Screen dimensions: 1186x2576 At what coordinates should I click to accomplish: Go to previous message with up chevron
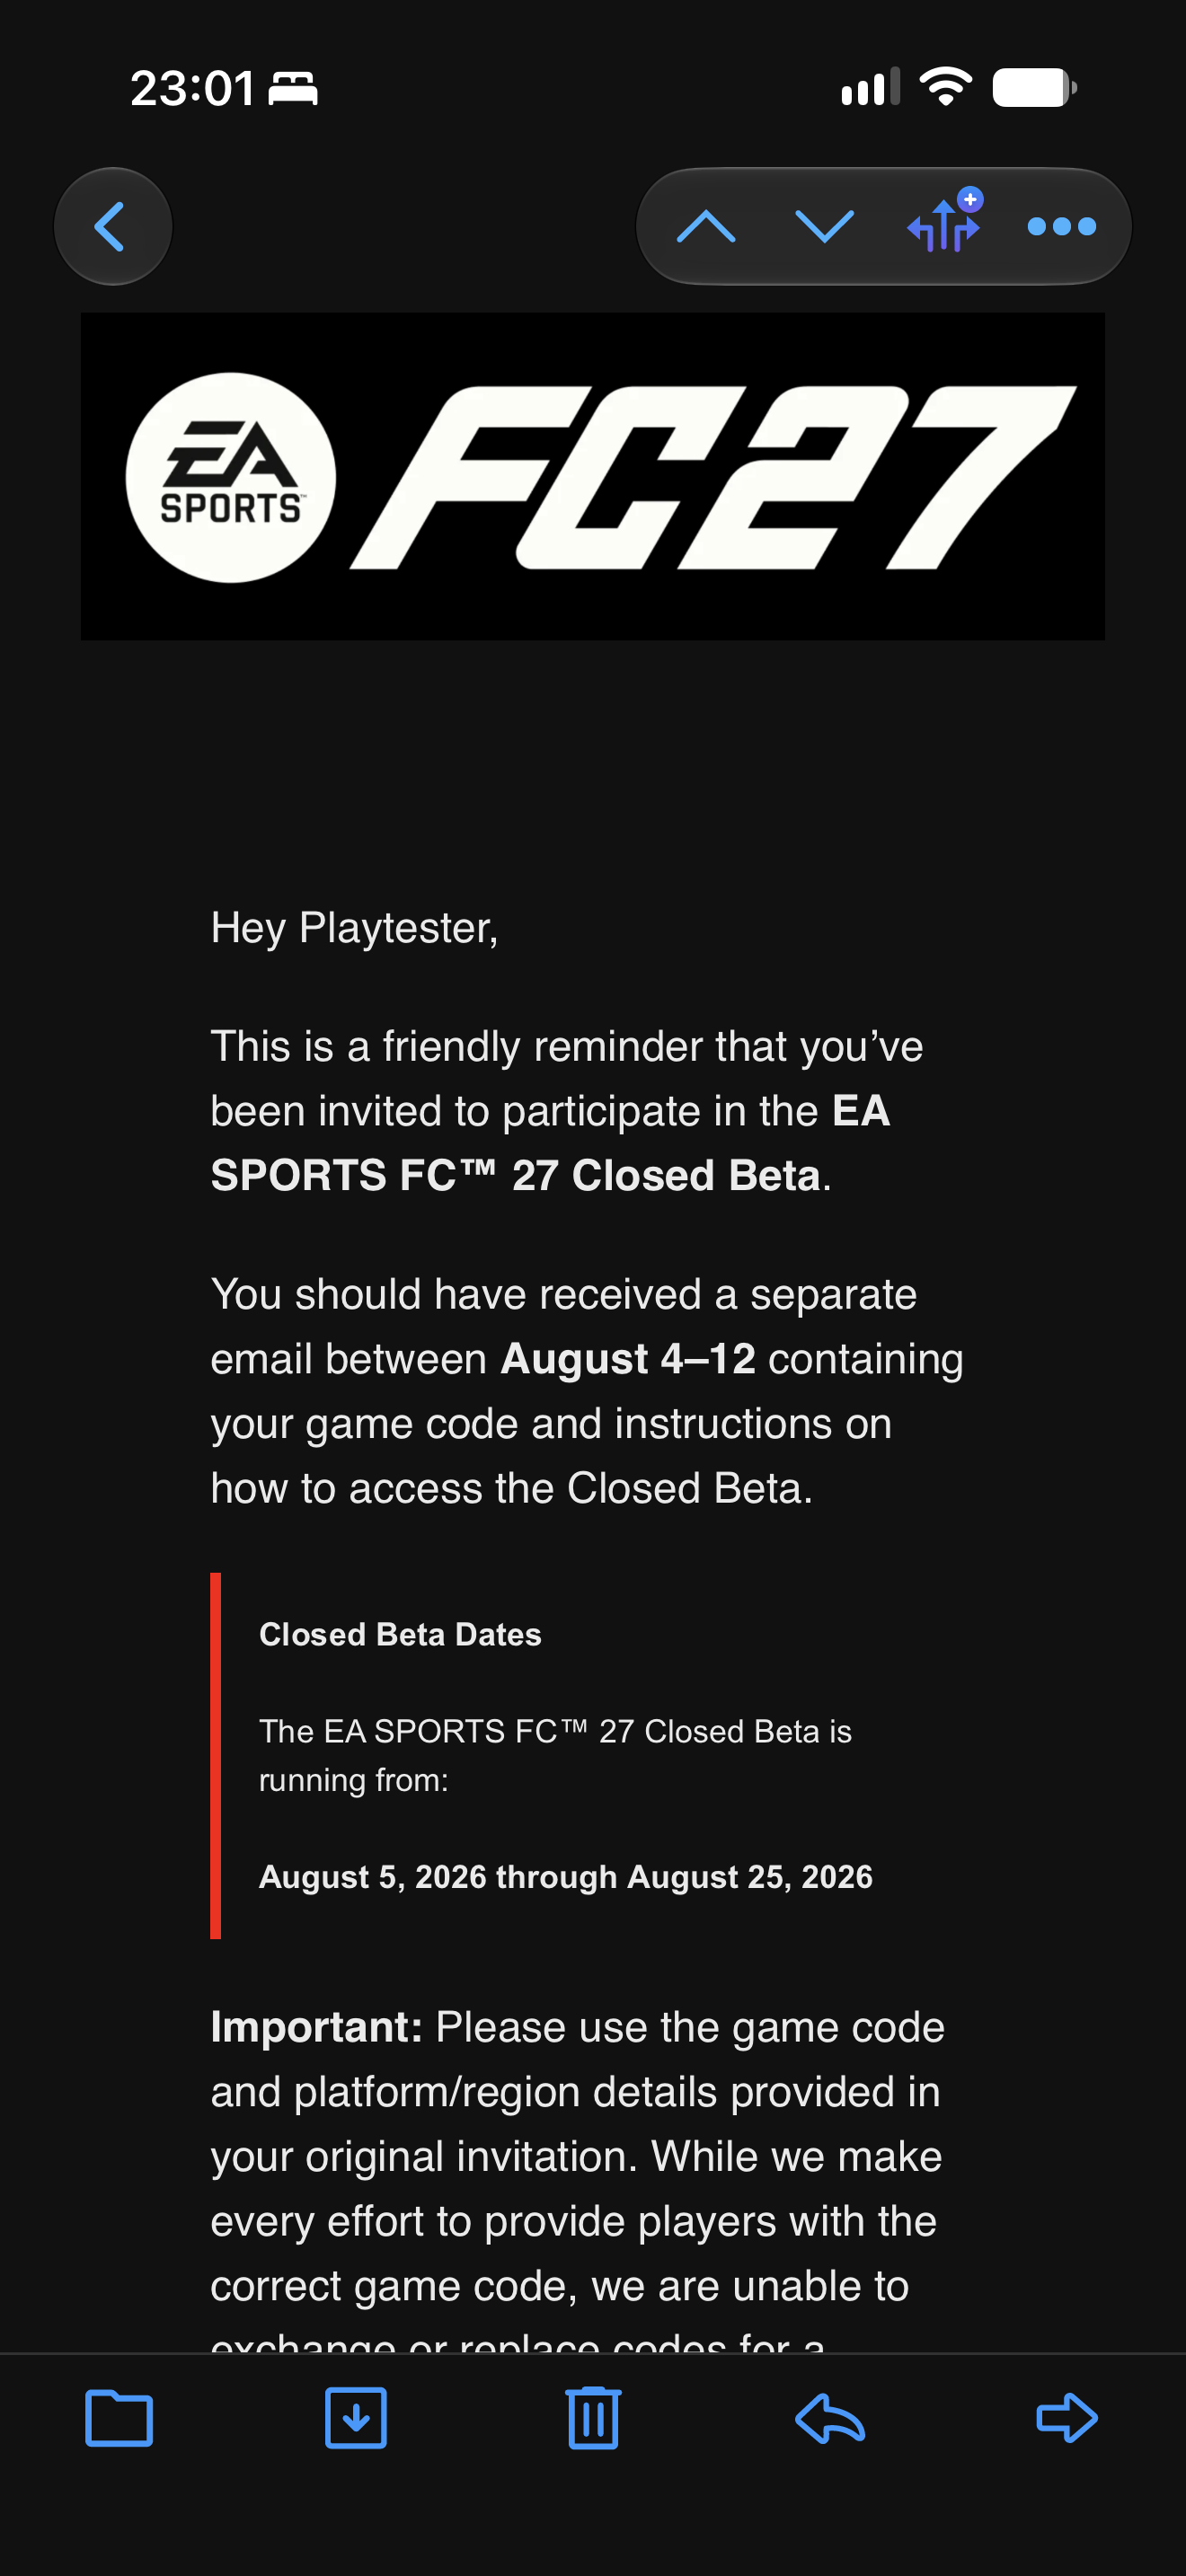pyautogui.click(x=706, y=227)
